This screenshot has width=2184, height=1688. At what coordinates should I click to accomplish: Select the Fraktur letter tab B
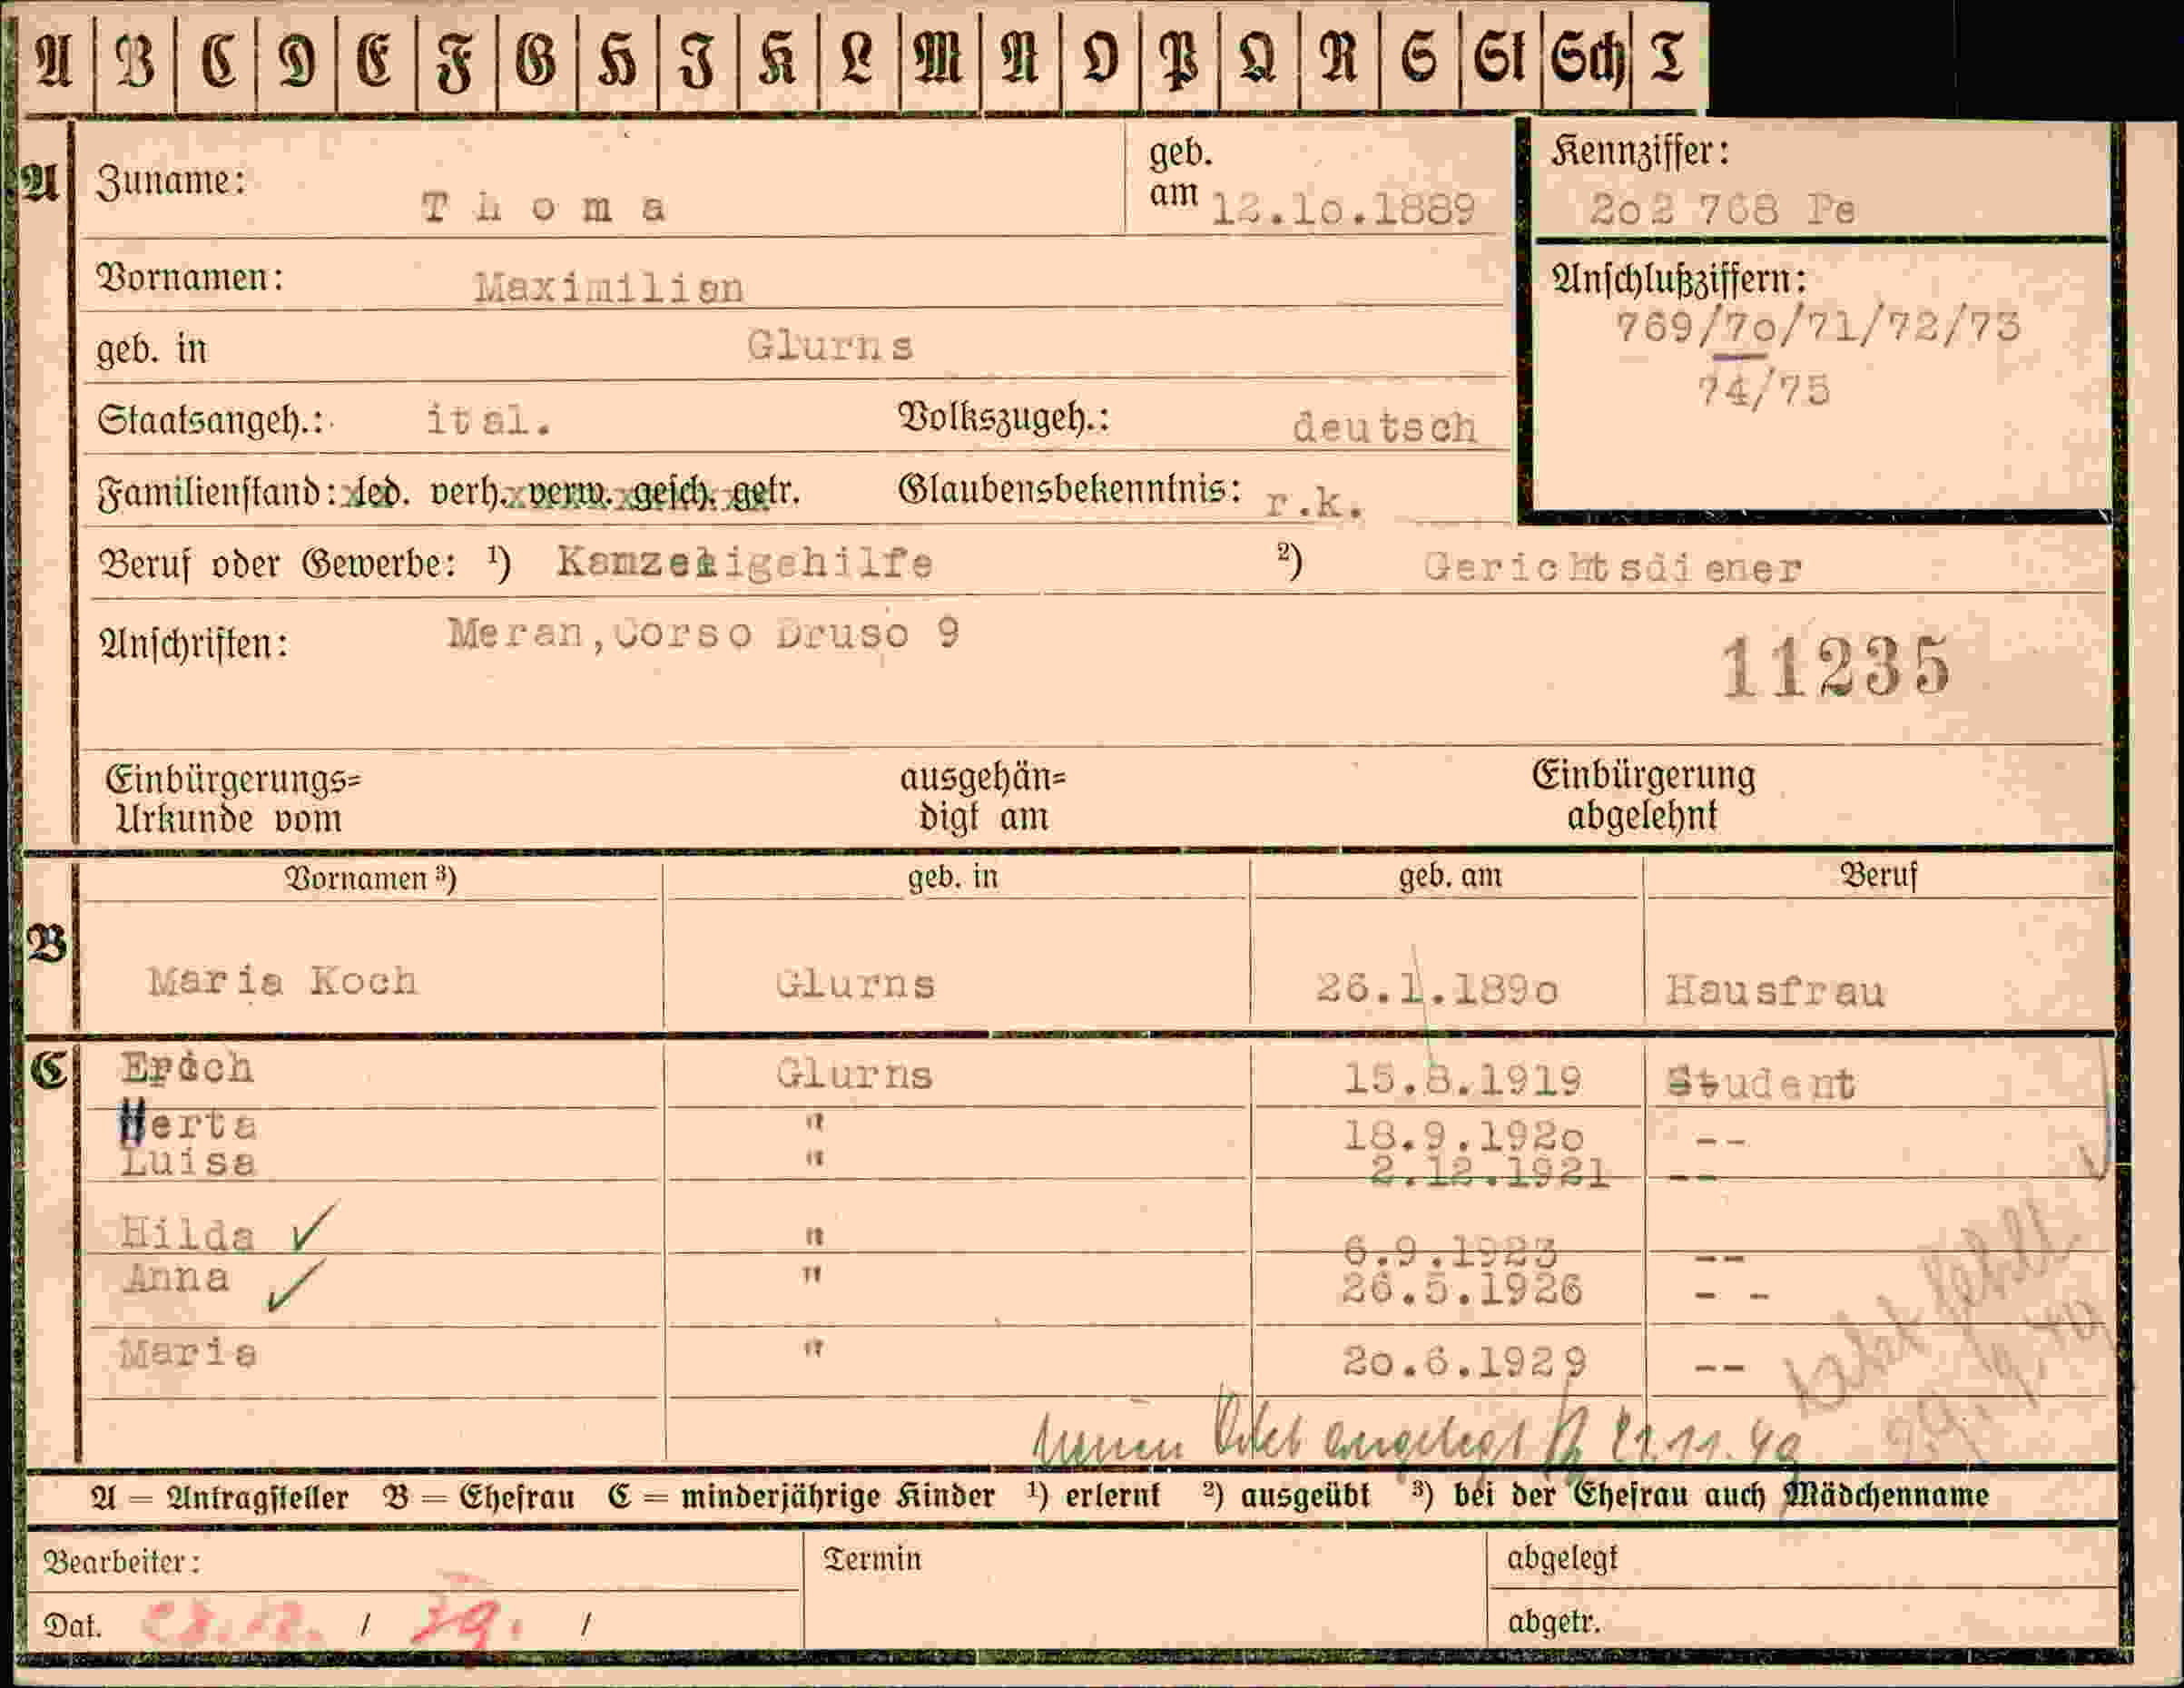tap(135, 59)
